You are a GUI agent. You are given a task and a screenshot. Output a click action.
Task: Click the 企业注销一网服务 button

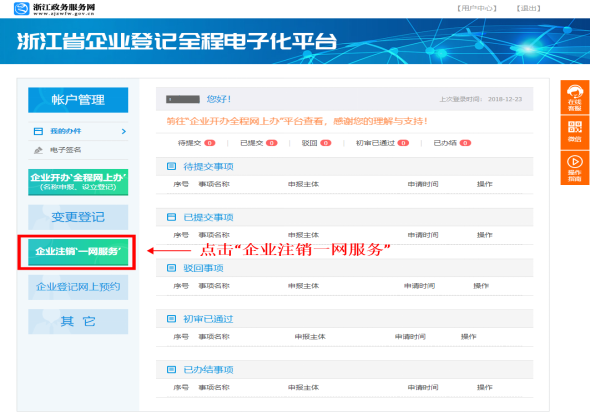pos(78,251)
